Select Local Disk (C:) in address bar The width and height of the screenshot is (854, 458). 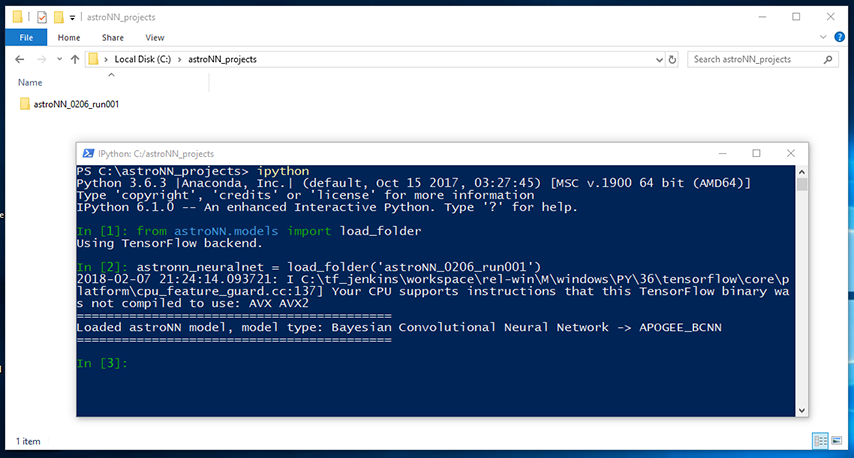[x=142, y=59]
